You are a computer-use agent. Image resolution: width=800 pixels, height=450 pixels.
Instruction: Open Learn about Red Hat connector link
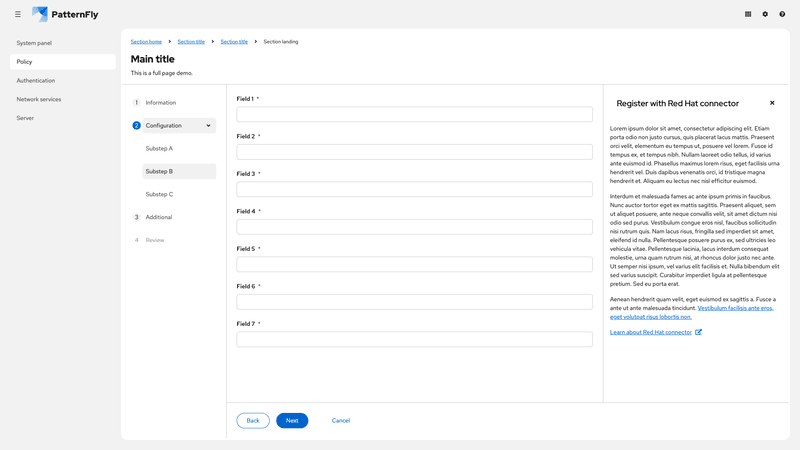(651, 332)
